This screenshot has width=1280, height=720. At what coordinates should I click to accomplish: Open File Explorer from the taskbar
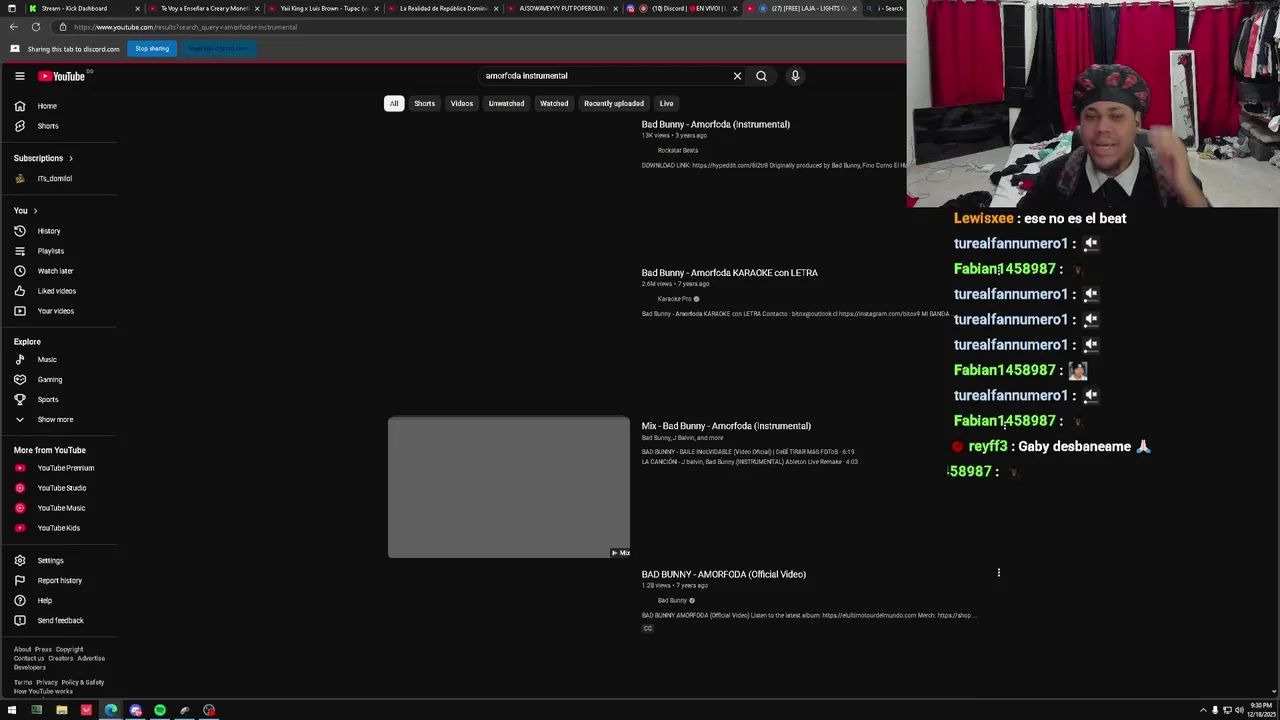61,711
